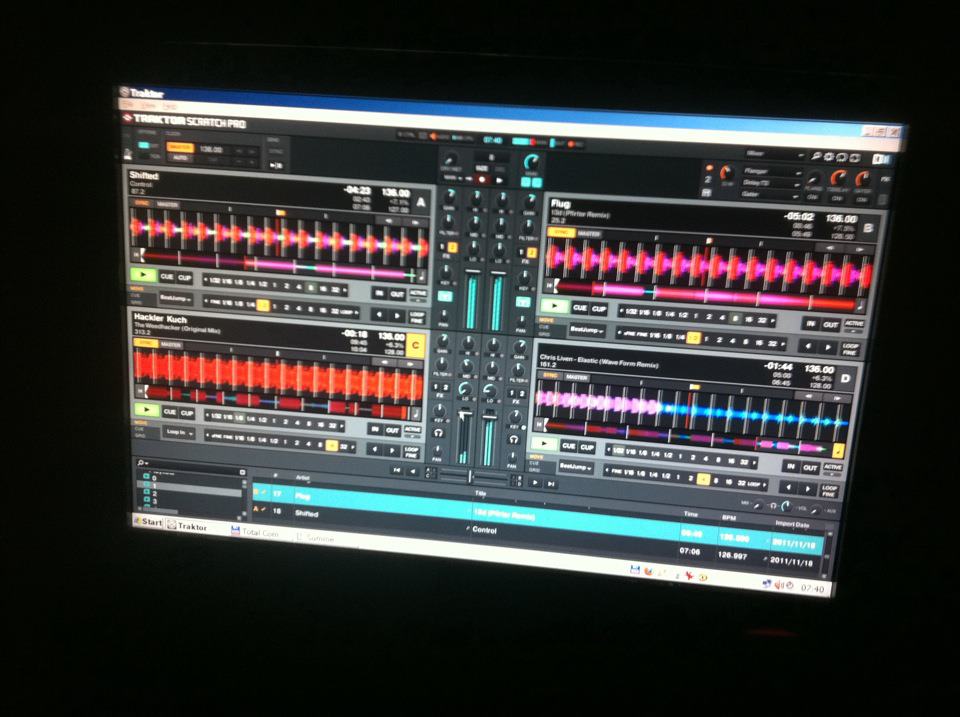Screen dimensions: 960x717
Task: Click Deck A note icon beside stripe
Action: (420, 276)
